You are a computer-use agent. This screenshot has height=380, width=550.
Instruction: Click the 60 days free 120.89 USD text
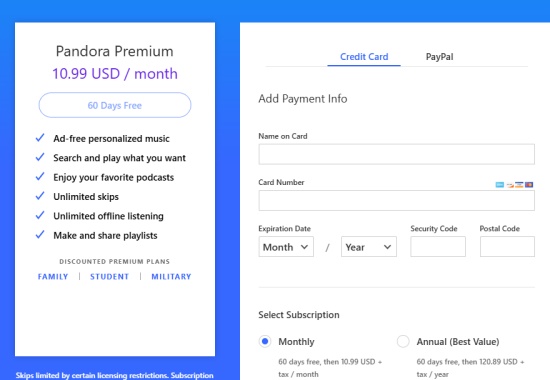pos(470,368)
